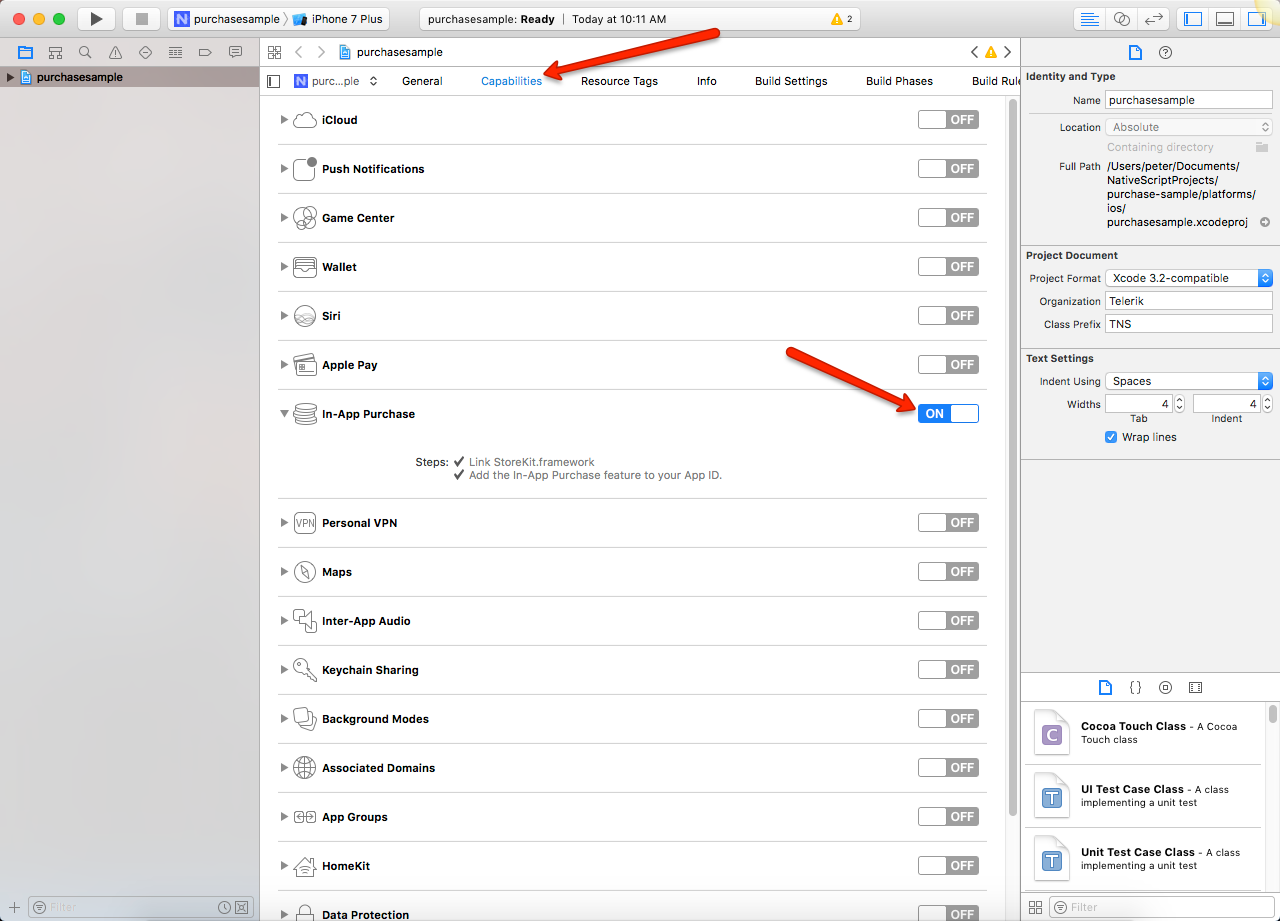Collapse the In-App Purchase section
This screenshot has width=1280, height=921.
[x=284, y=414]
